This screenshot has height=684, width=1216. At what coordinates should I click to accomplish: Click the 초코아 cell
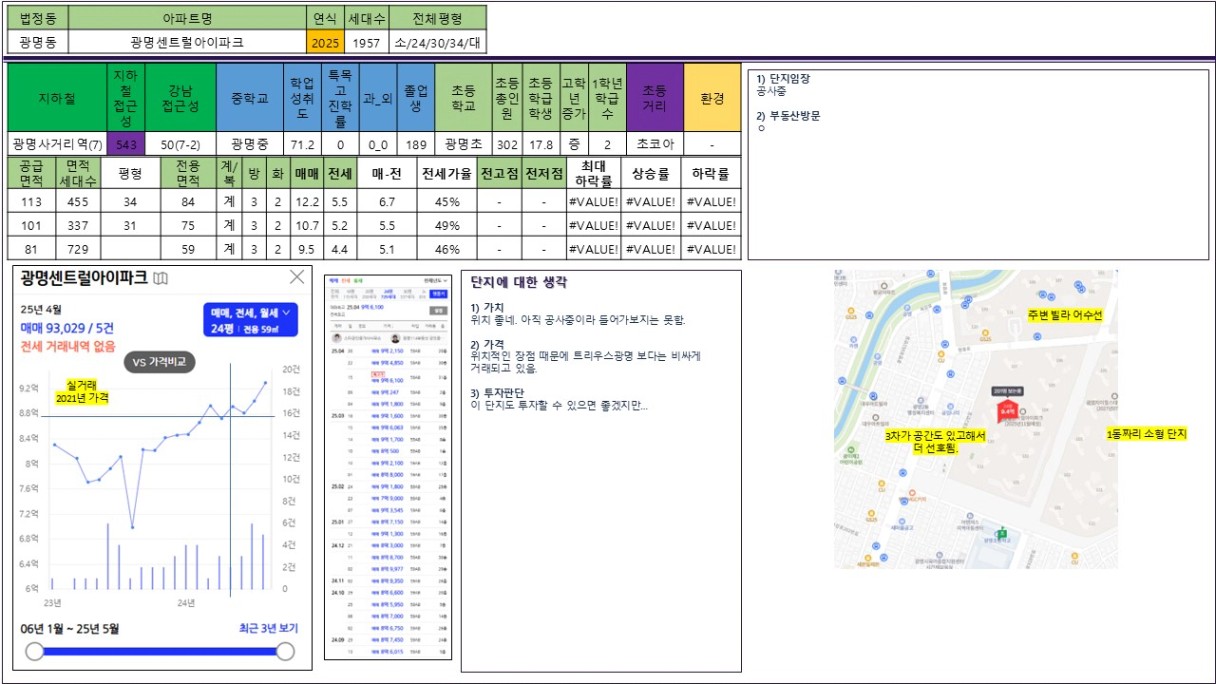coord(654,144)
